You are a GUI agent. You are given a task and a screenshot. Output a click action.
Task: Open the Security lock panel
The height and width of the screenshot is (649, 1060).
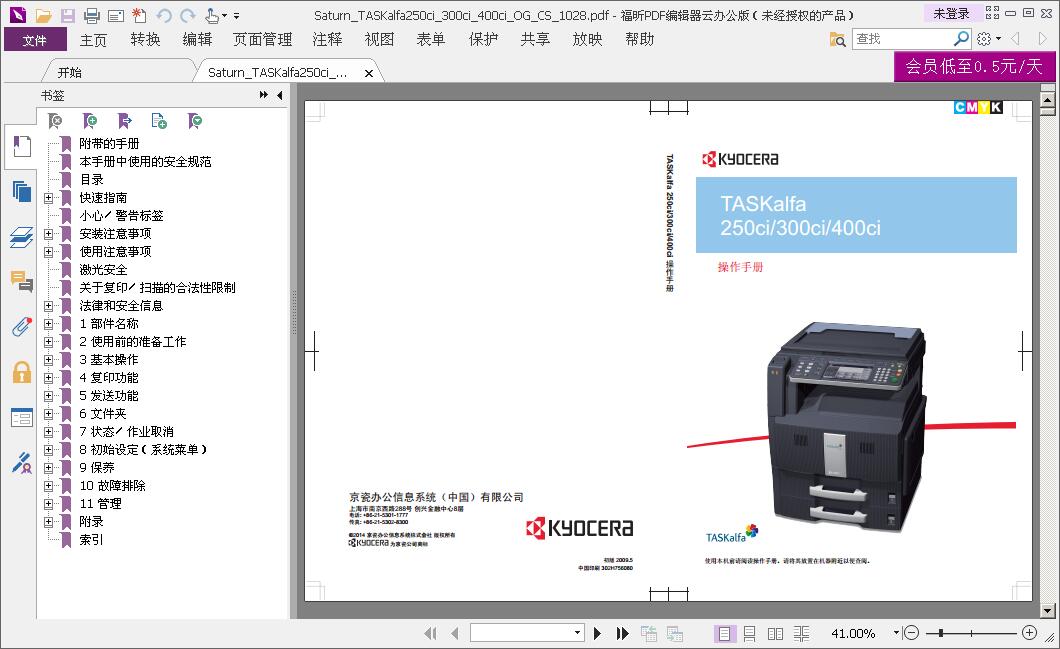tap(22, 372)
